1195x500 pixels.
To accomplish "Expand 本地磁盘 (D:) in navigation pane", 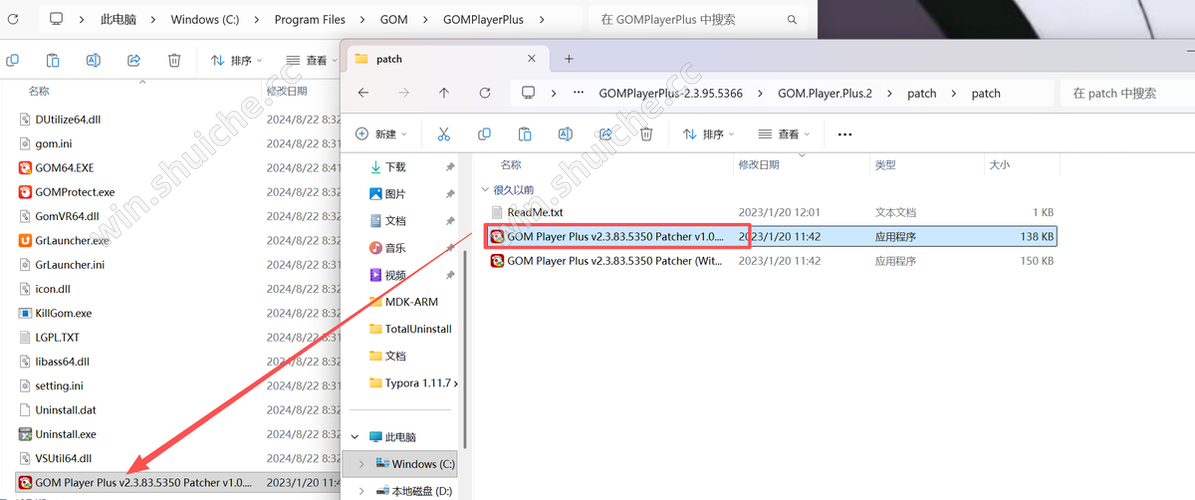I will point(361,491).
